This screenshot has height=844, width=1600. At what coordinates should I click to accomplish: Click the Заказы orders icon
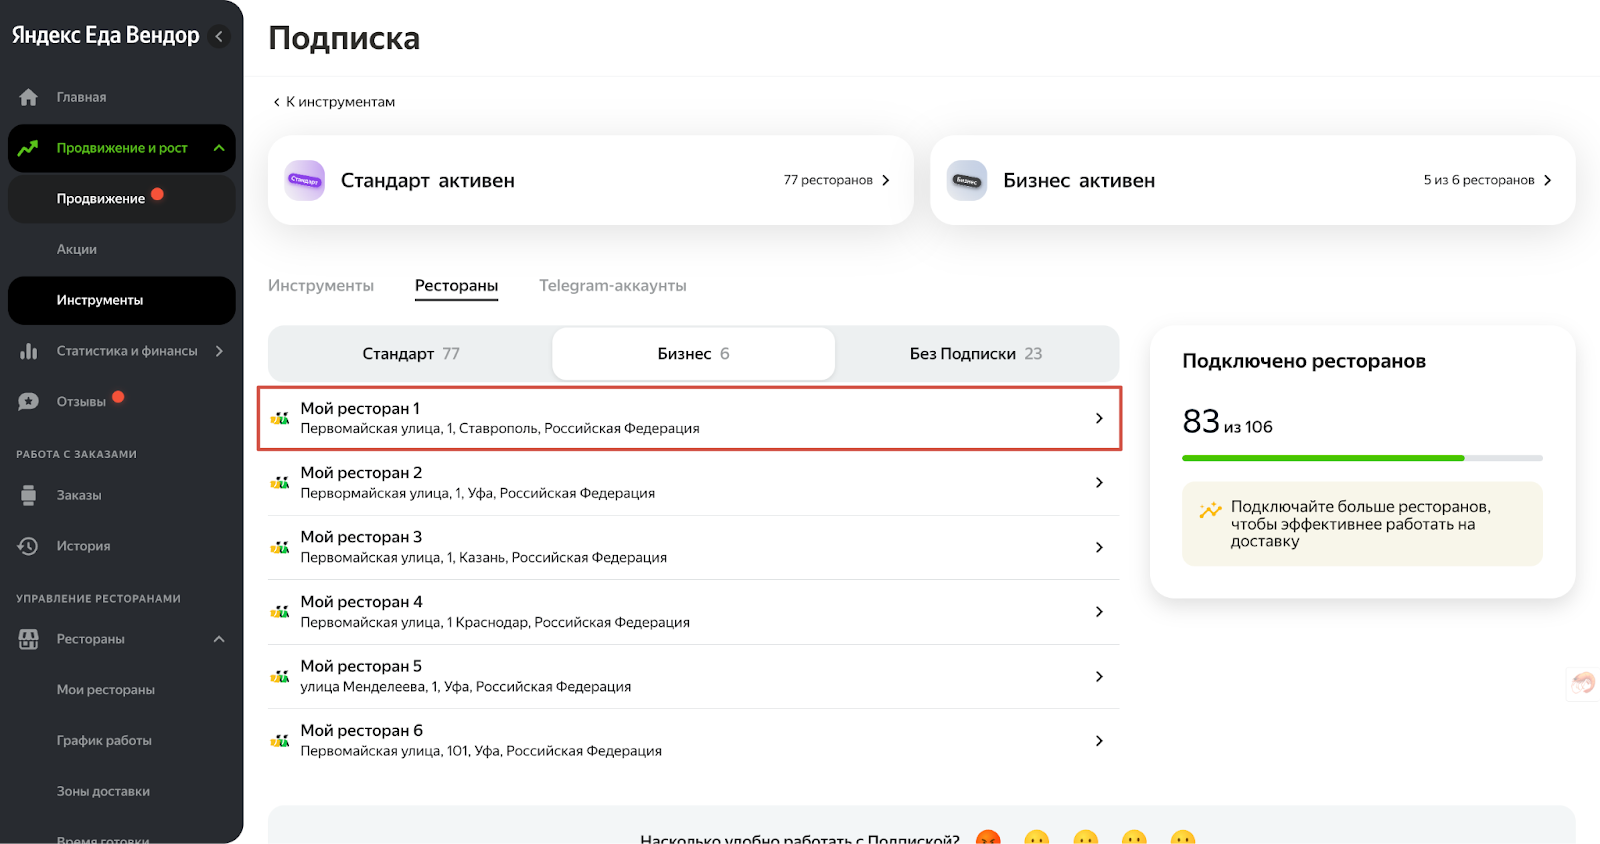(29, 495)
